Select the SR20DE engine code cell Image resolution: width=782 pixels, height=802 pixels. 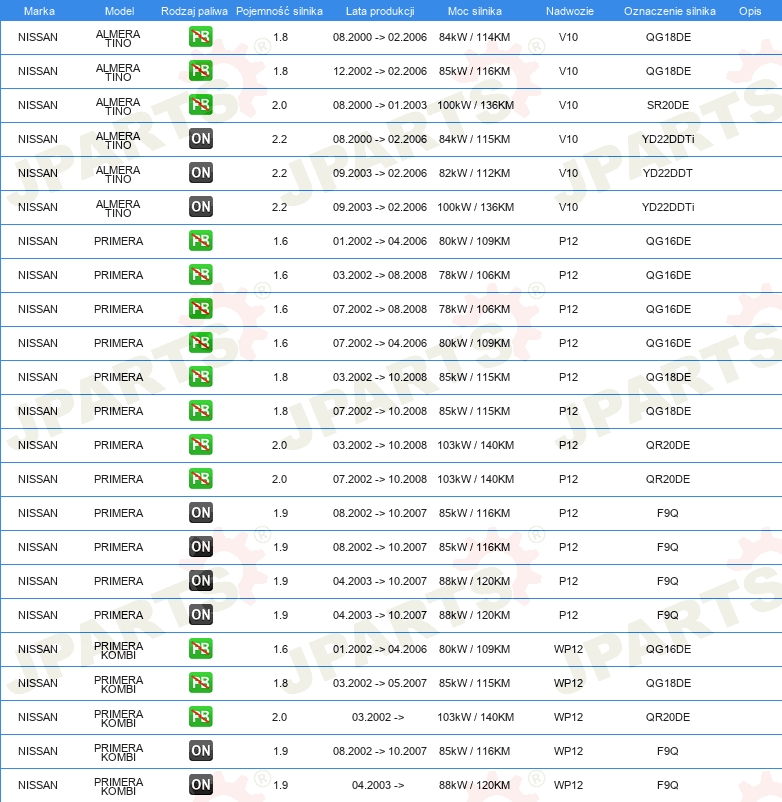coord(667,105)
